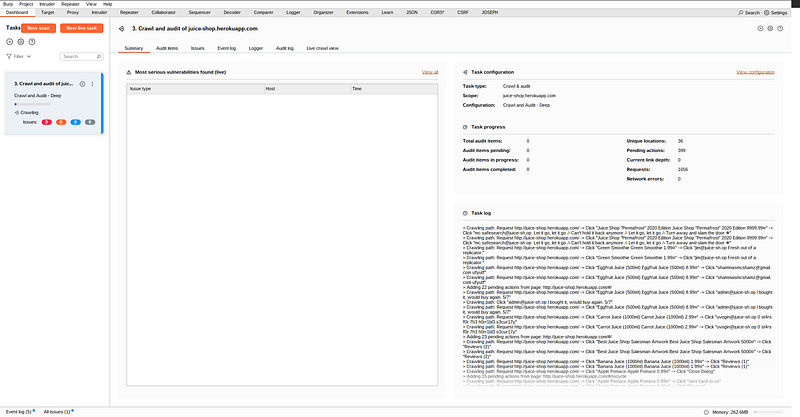Click the Memory icon in status bar
The image size is (800, 417).
tap(706, 412)
